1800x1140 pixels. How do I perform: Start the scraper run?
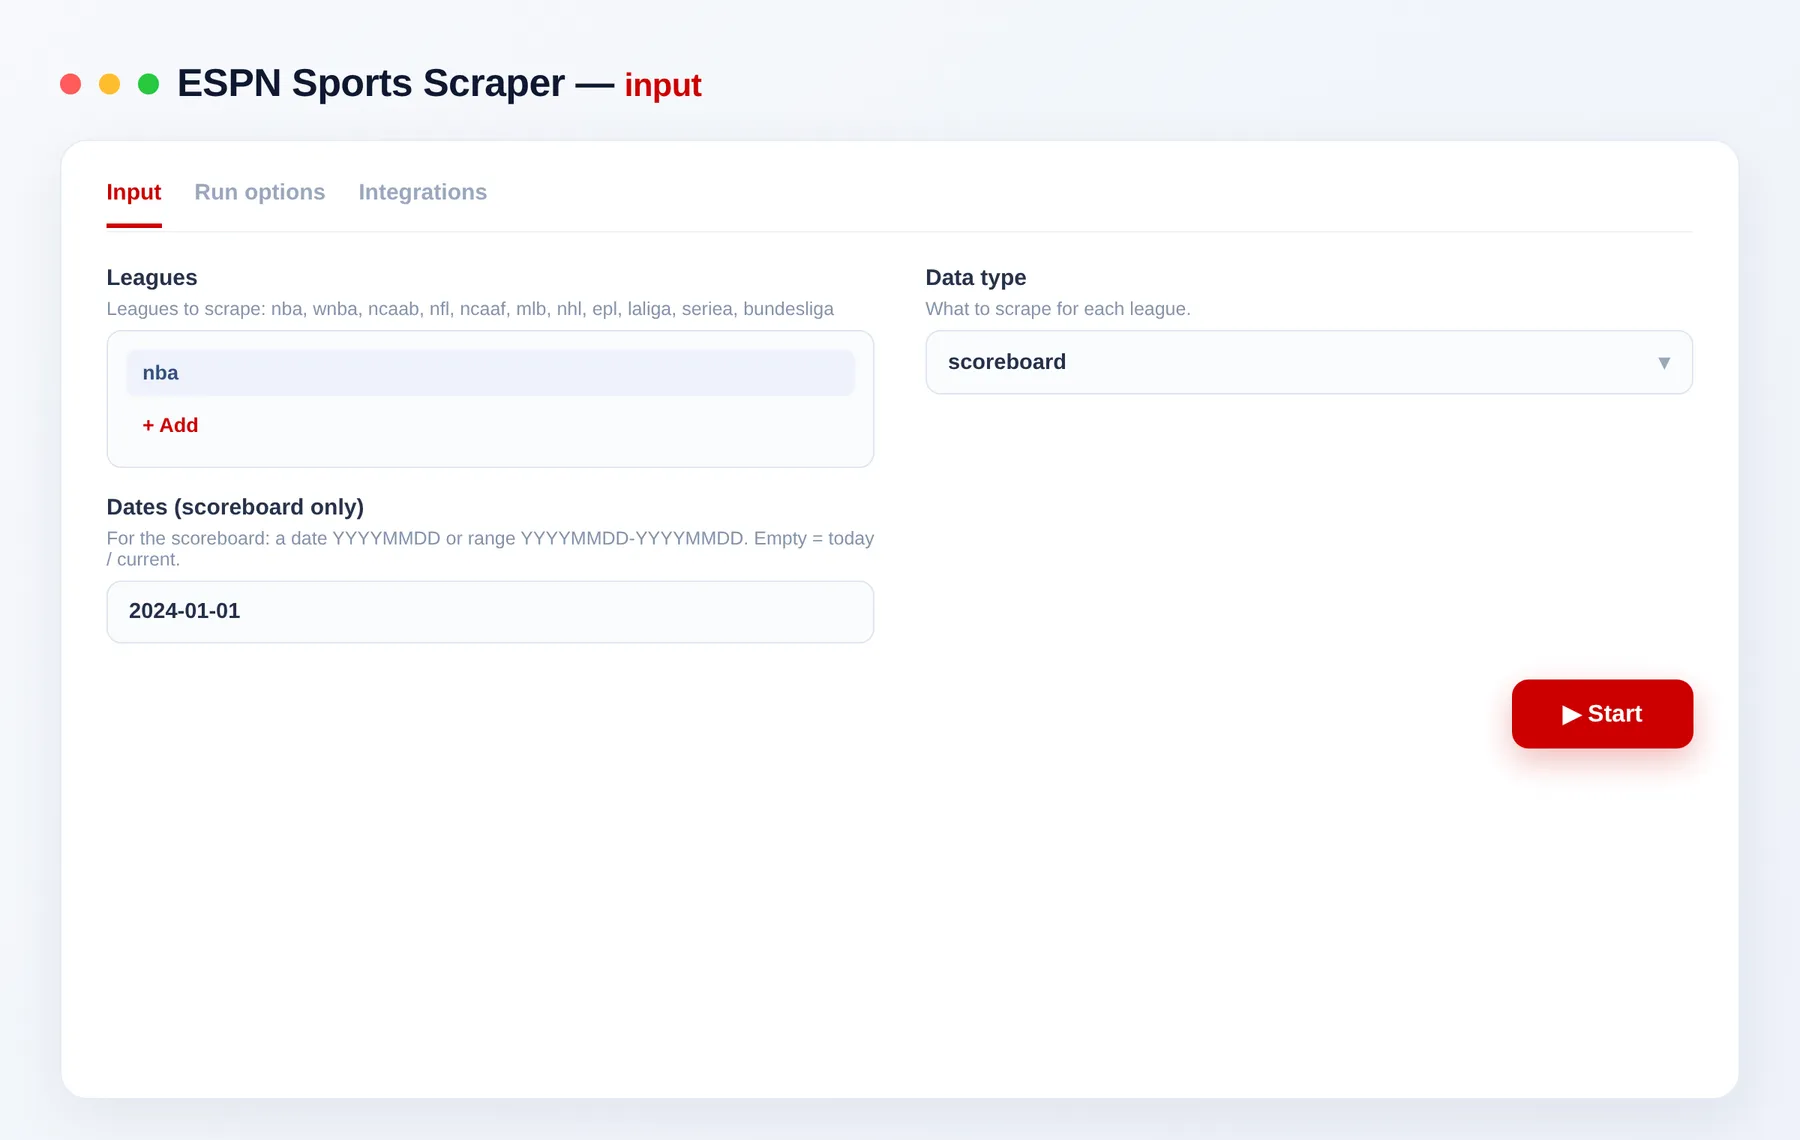(x=1602, y=714)
